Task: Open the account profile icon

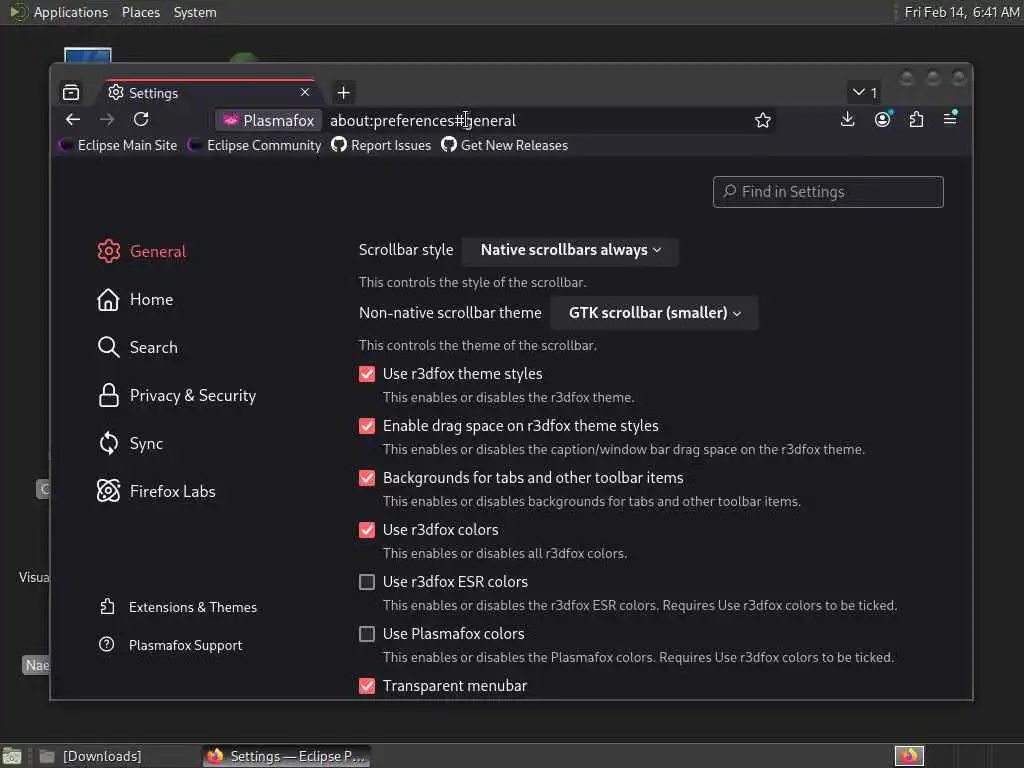Action: 882,120
